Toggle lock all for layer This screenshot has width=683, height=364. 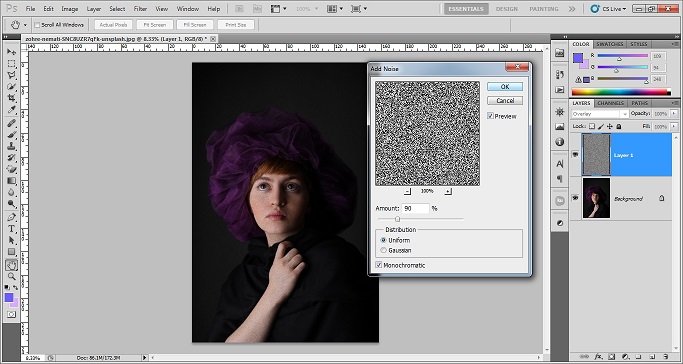click(619, 126)
